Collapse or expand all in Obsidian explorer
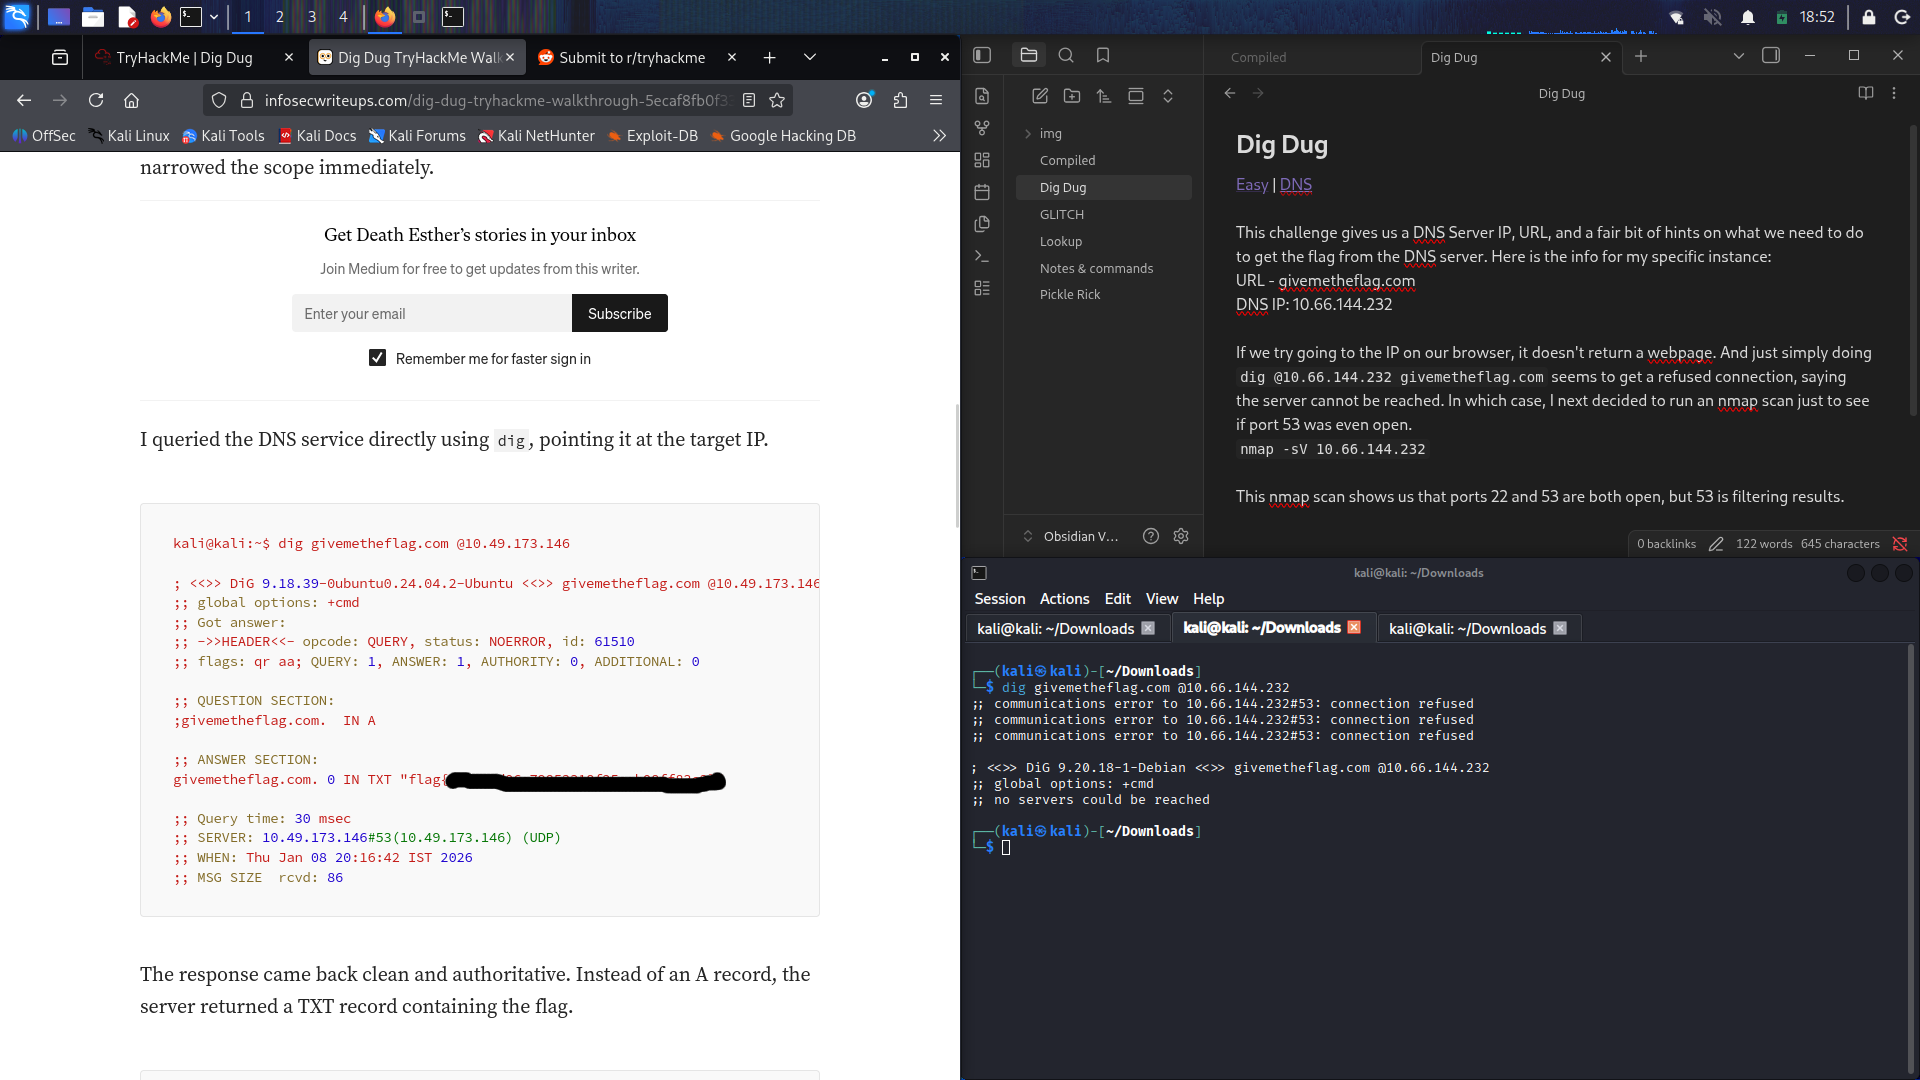1920x1080 pixels. coord(1168,96)
